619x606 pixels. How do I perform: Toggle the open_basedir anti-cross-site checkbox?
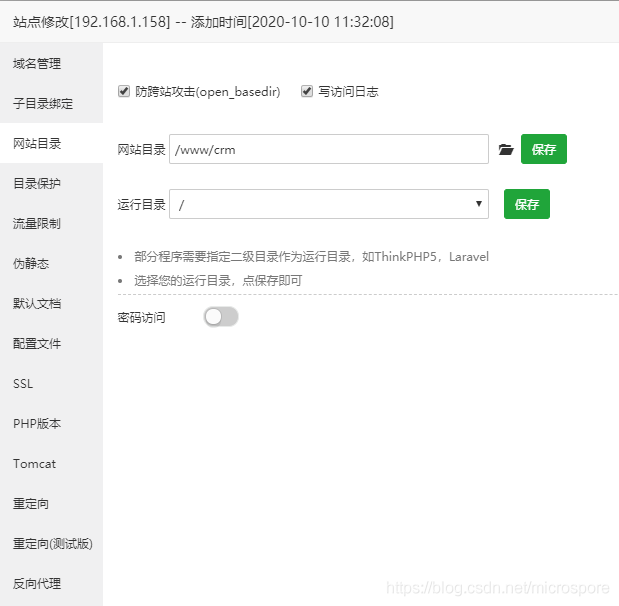click(124, 91)
